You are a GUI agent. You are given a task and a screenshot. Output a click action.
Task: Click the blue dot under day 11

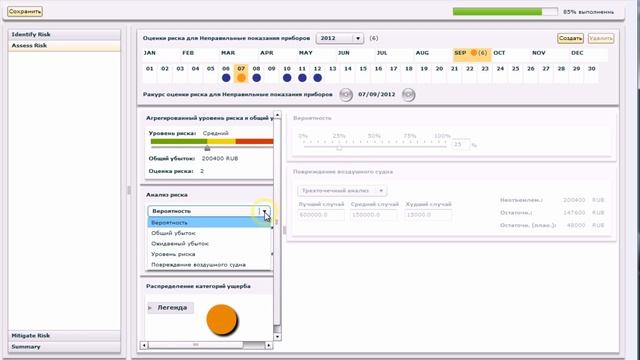click(x=302, y=78)
